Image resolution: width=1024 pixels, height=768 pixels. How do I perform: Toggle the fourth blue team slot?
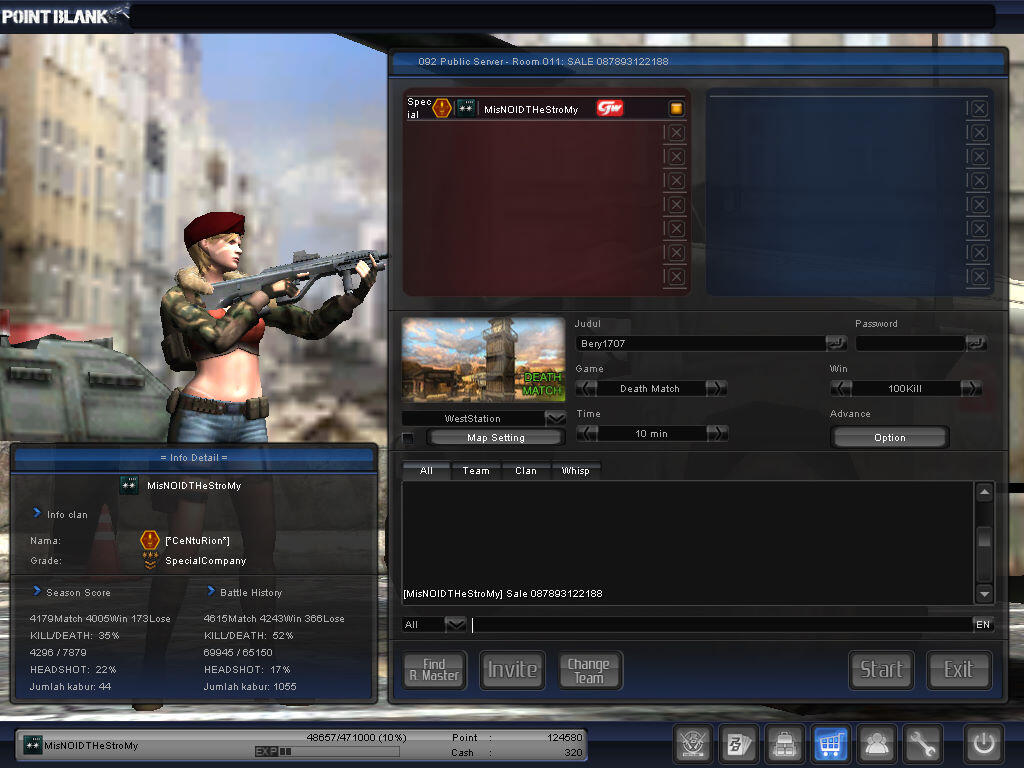(x=979, y=180)
